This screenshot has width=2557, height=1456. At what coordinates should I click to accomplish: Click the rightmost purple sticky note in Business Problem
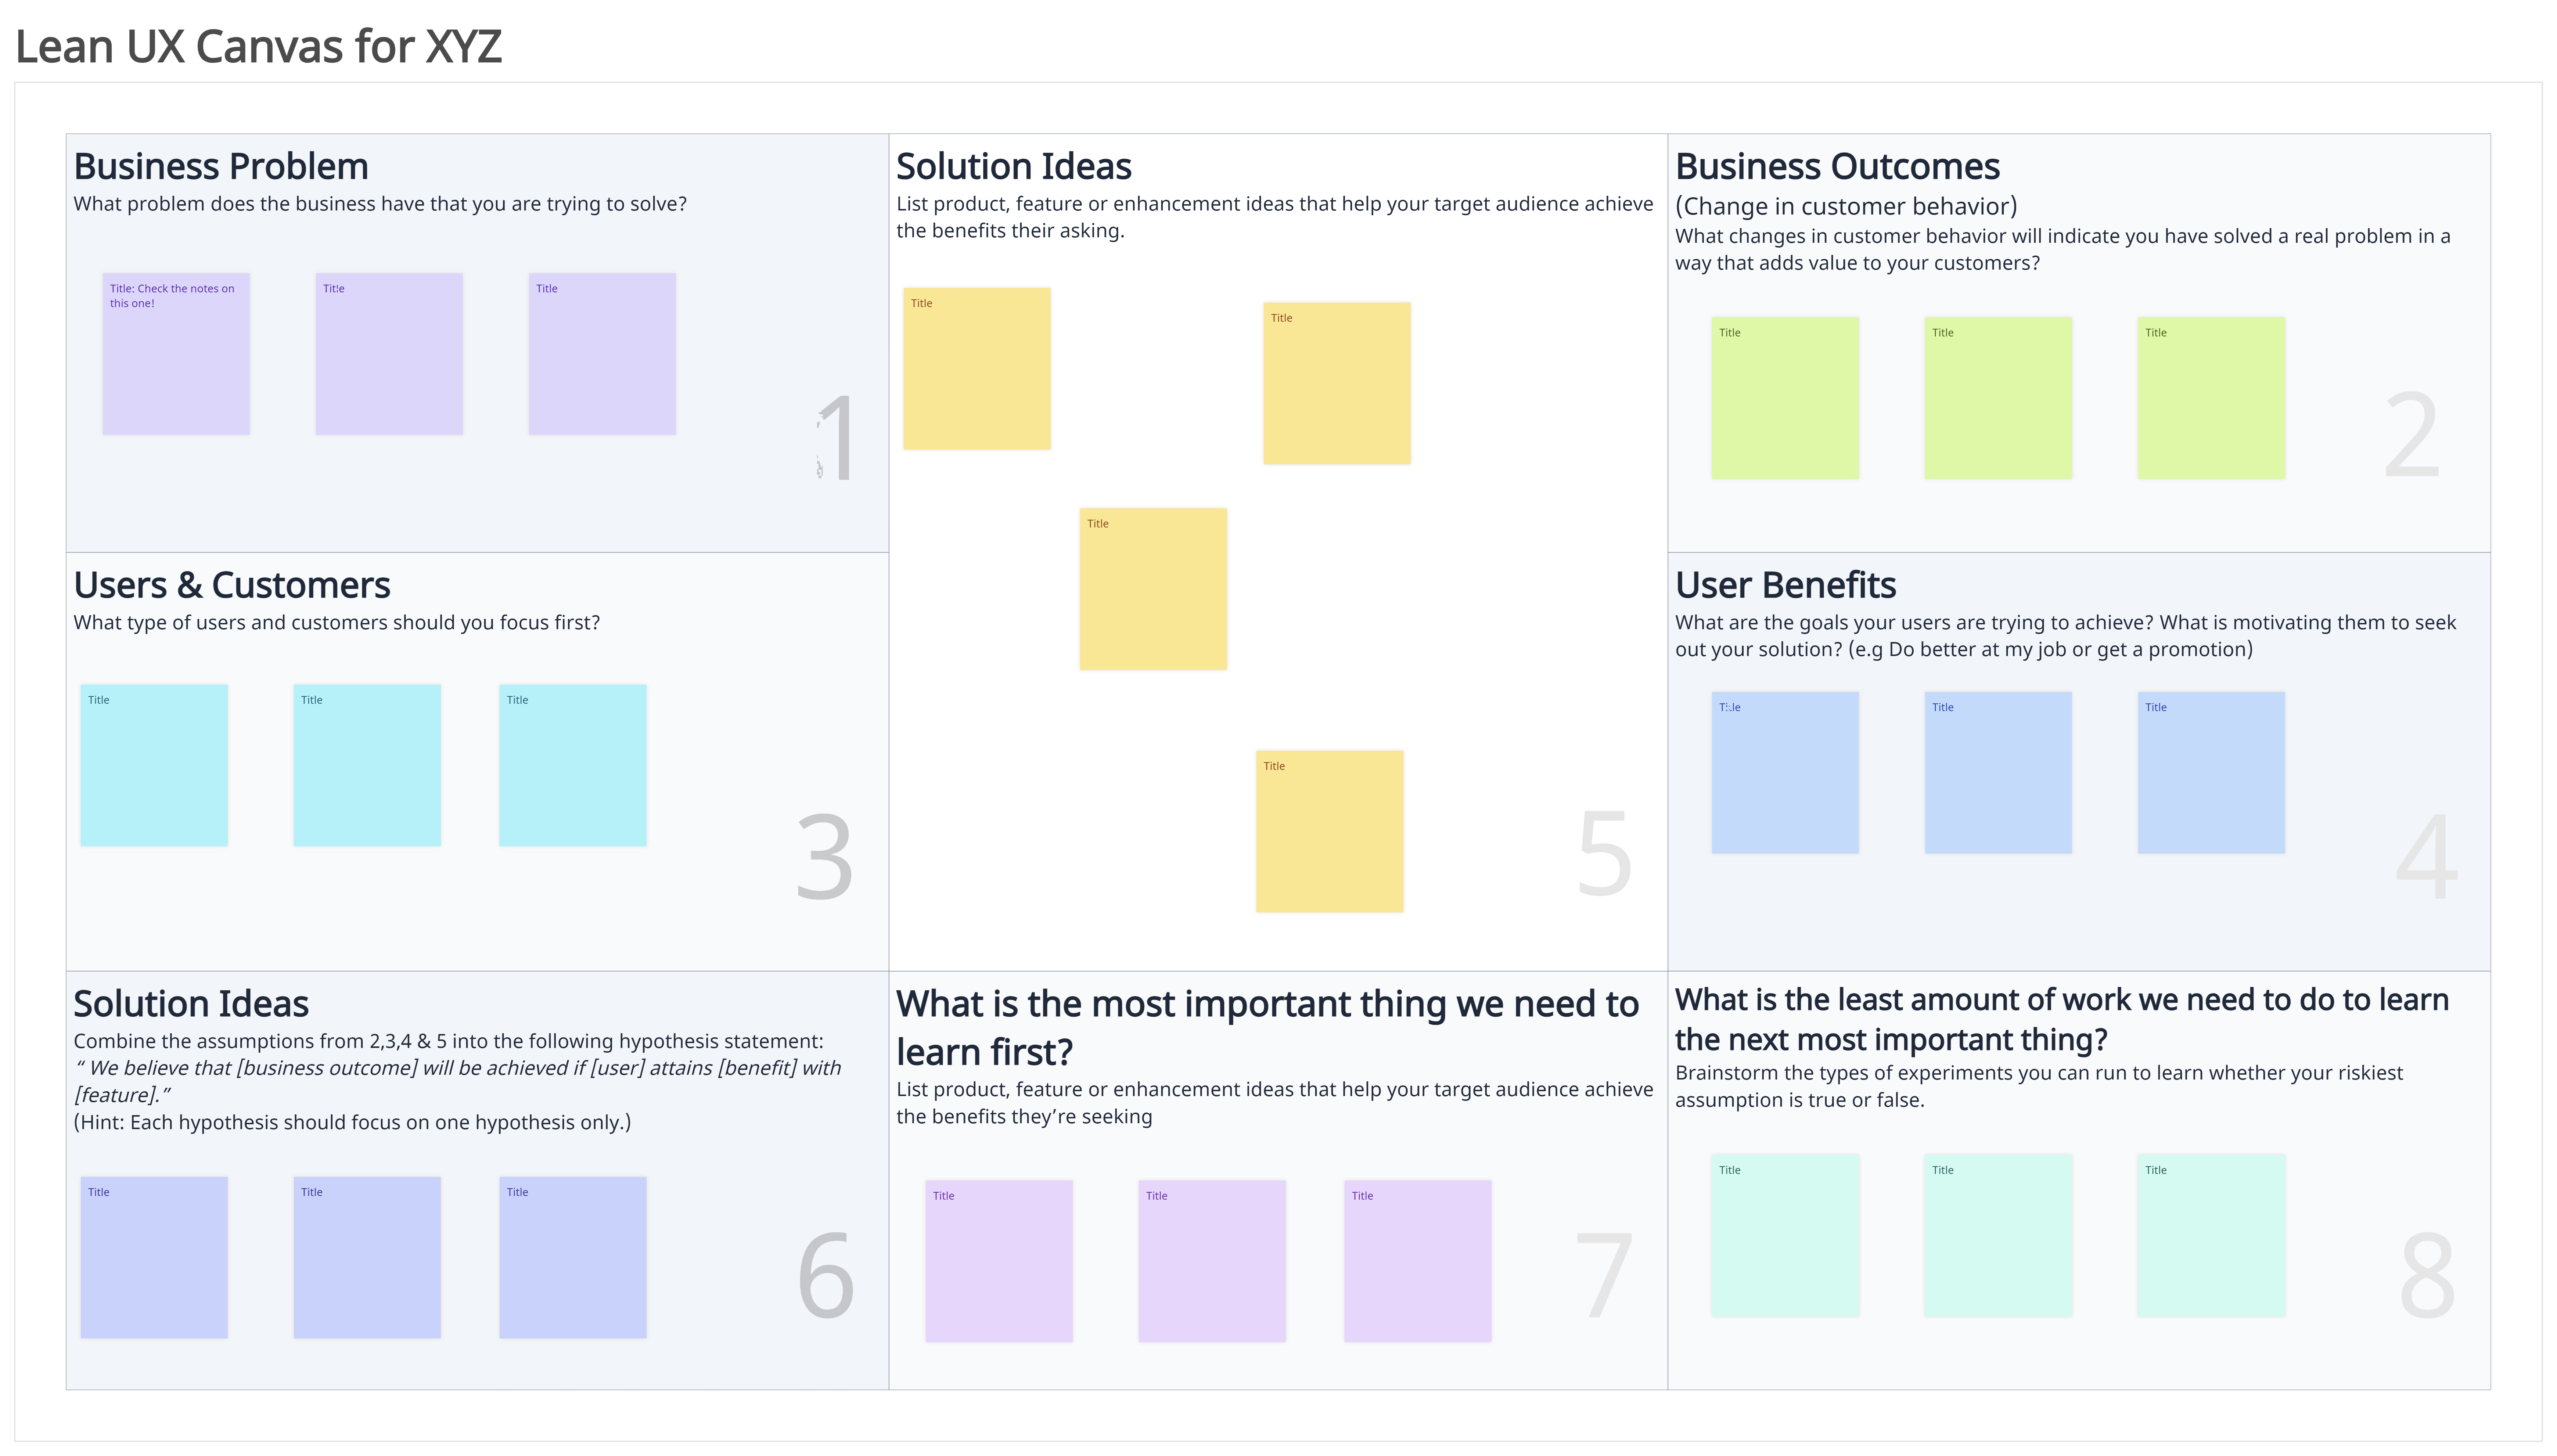coord(602,354)
